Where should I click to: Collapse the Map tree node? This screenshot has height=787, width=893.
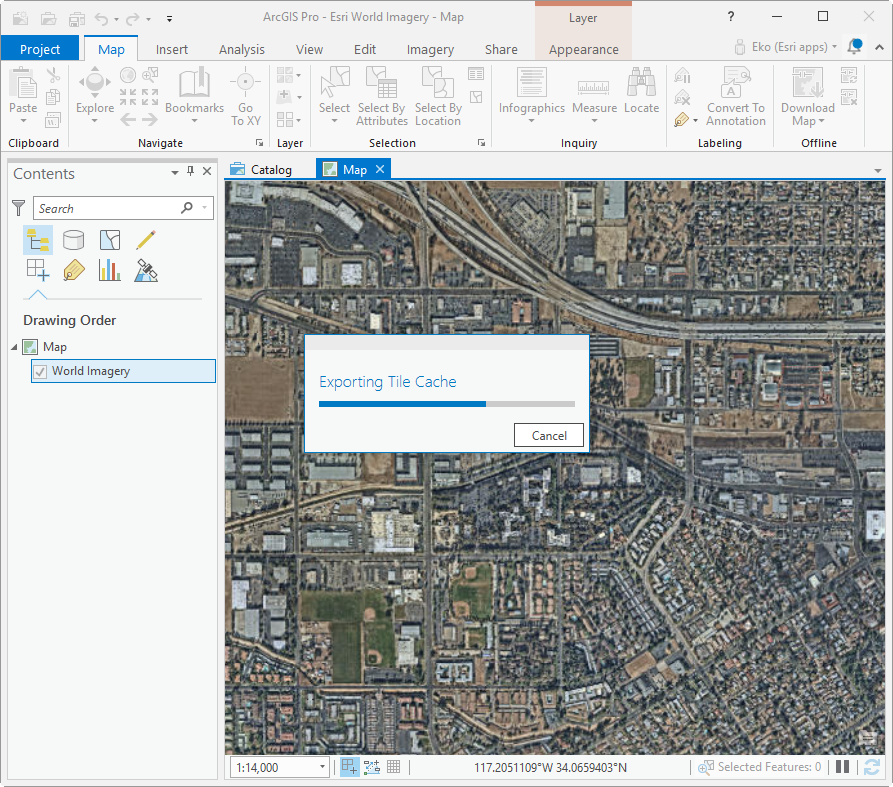(14, 347)
